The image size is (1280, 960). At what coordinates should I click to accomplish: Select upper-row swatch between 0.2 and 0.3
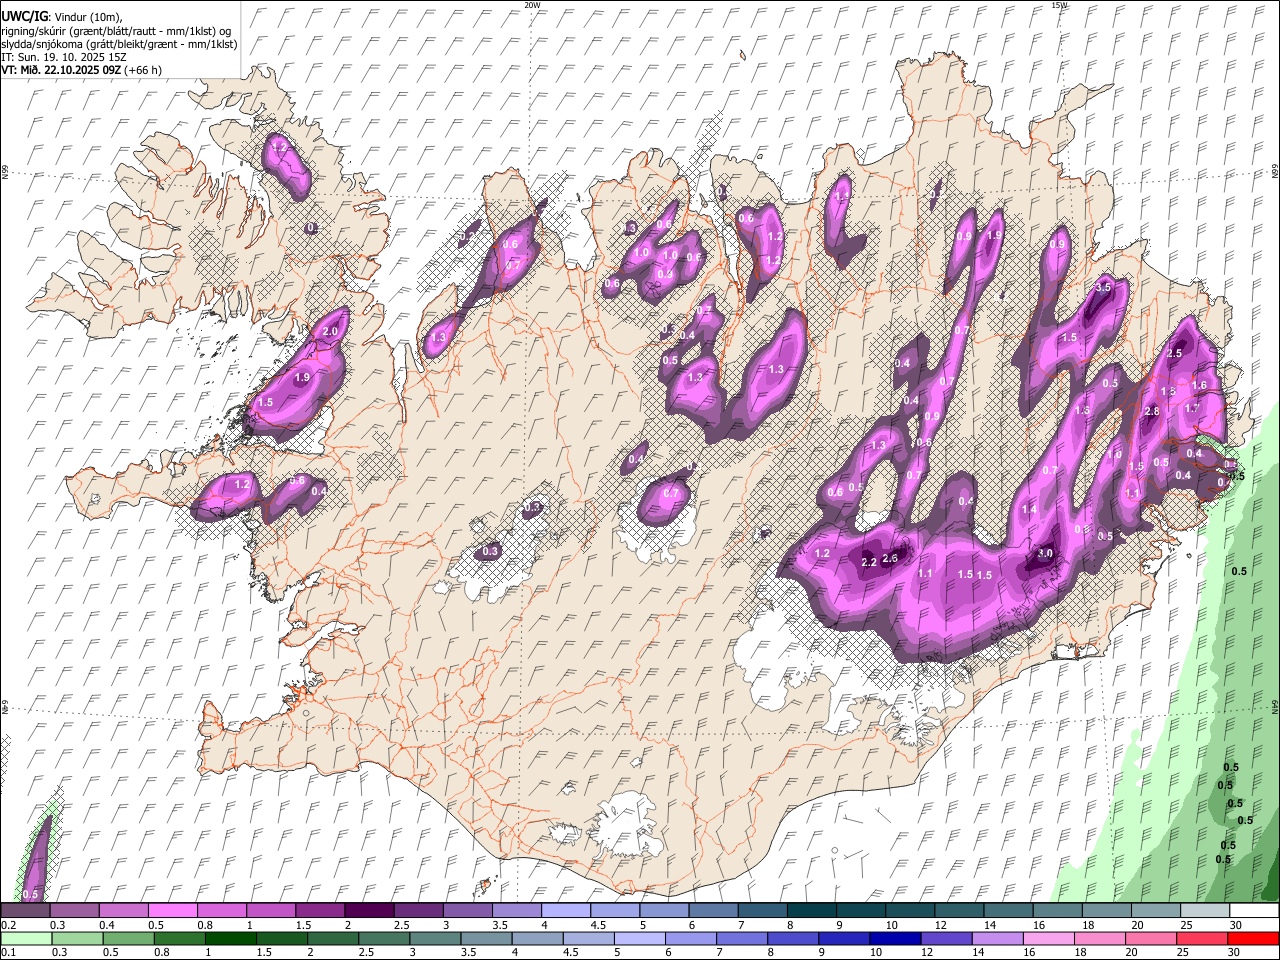(x=25, y=911)
